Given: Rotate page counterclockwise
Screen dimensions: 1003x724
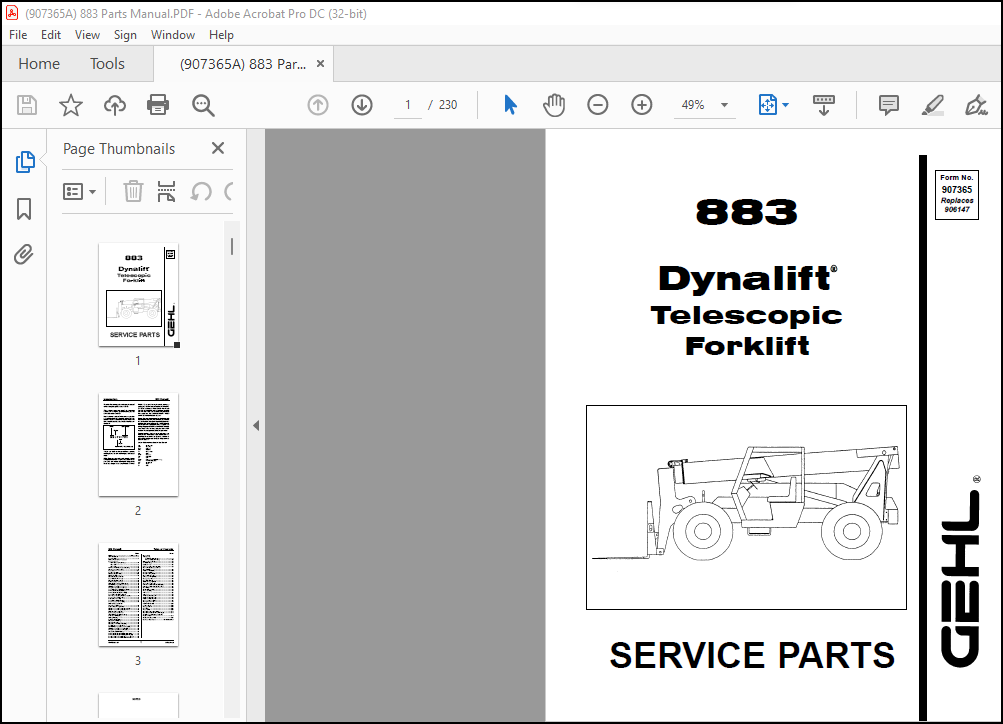Looking at the screenshot, I should coord(201,191).
